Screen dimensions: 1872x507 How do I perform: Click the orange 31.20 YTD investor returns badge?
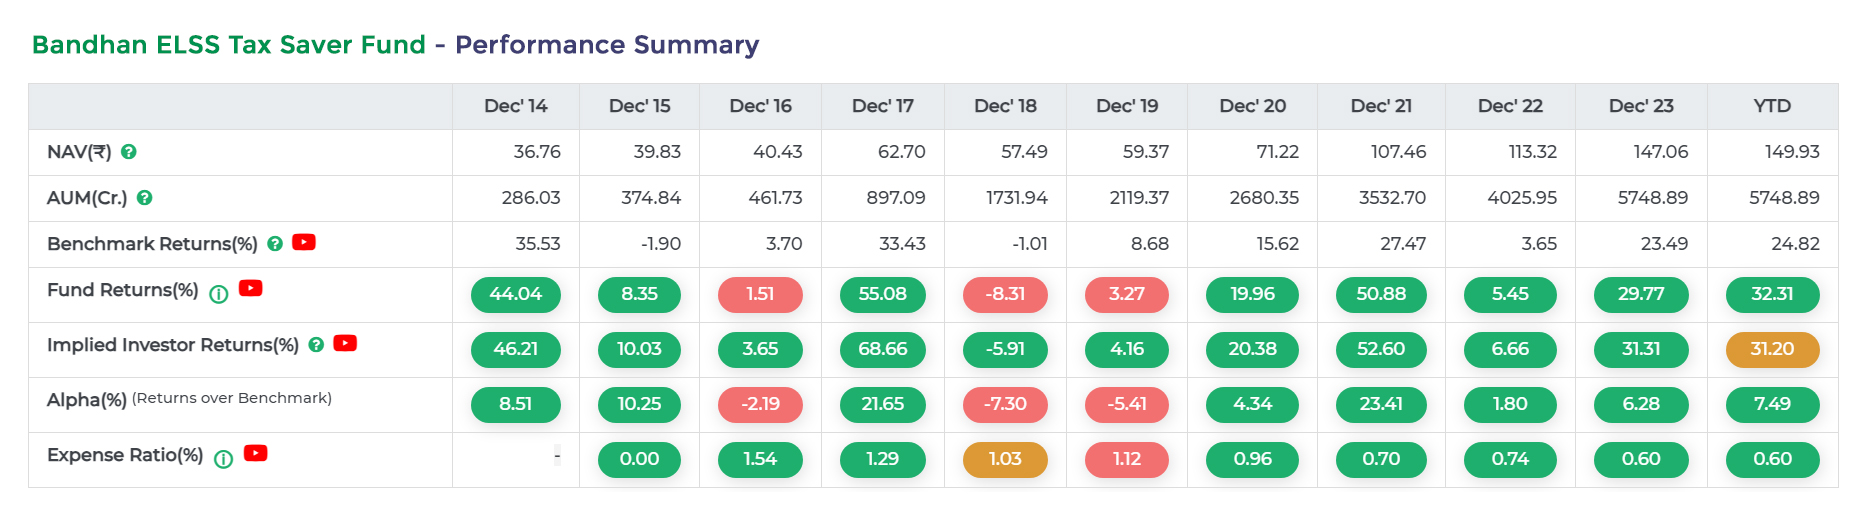tap(1772, 349)
